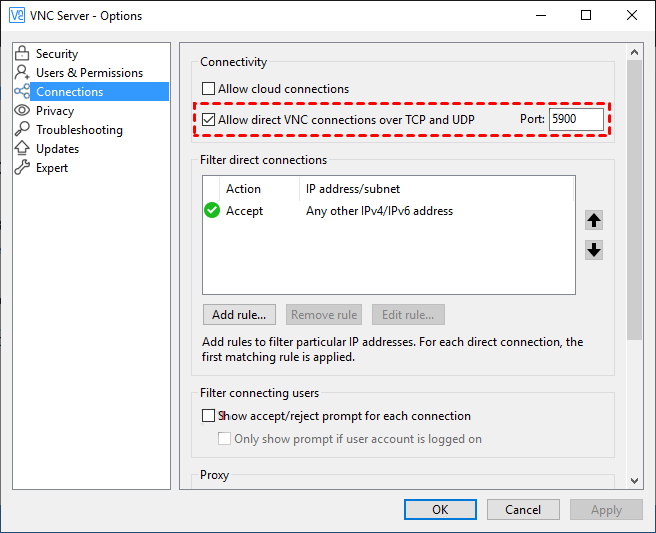Move rule up with the up arrow
The height and width of the screenshot is (533, 656).
click(594, 221)
